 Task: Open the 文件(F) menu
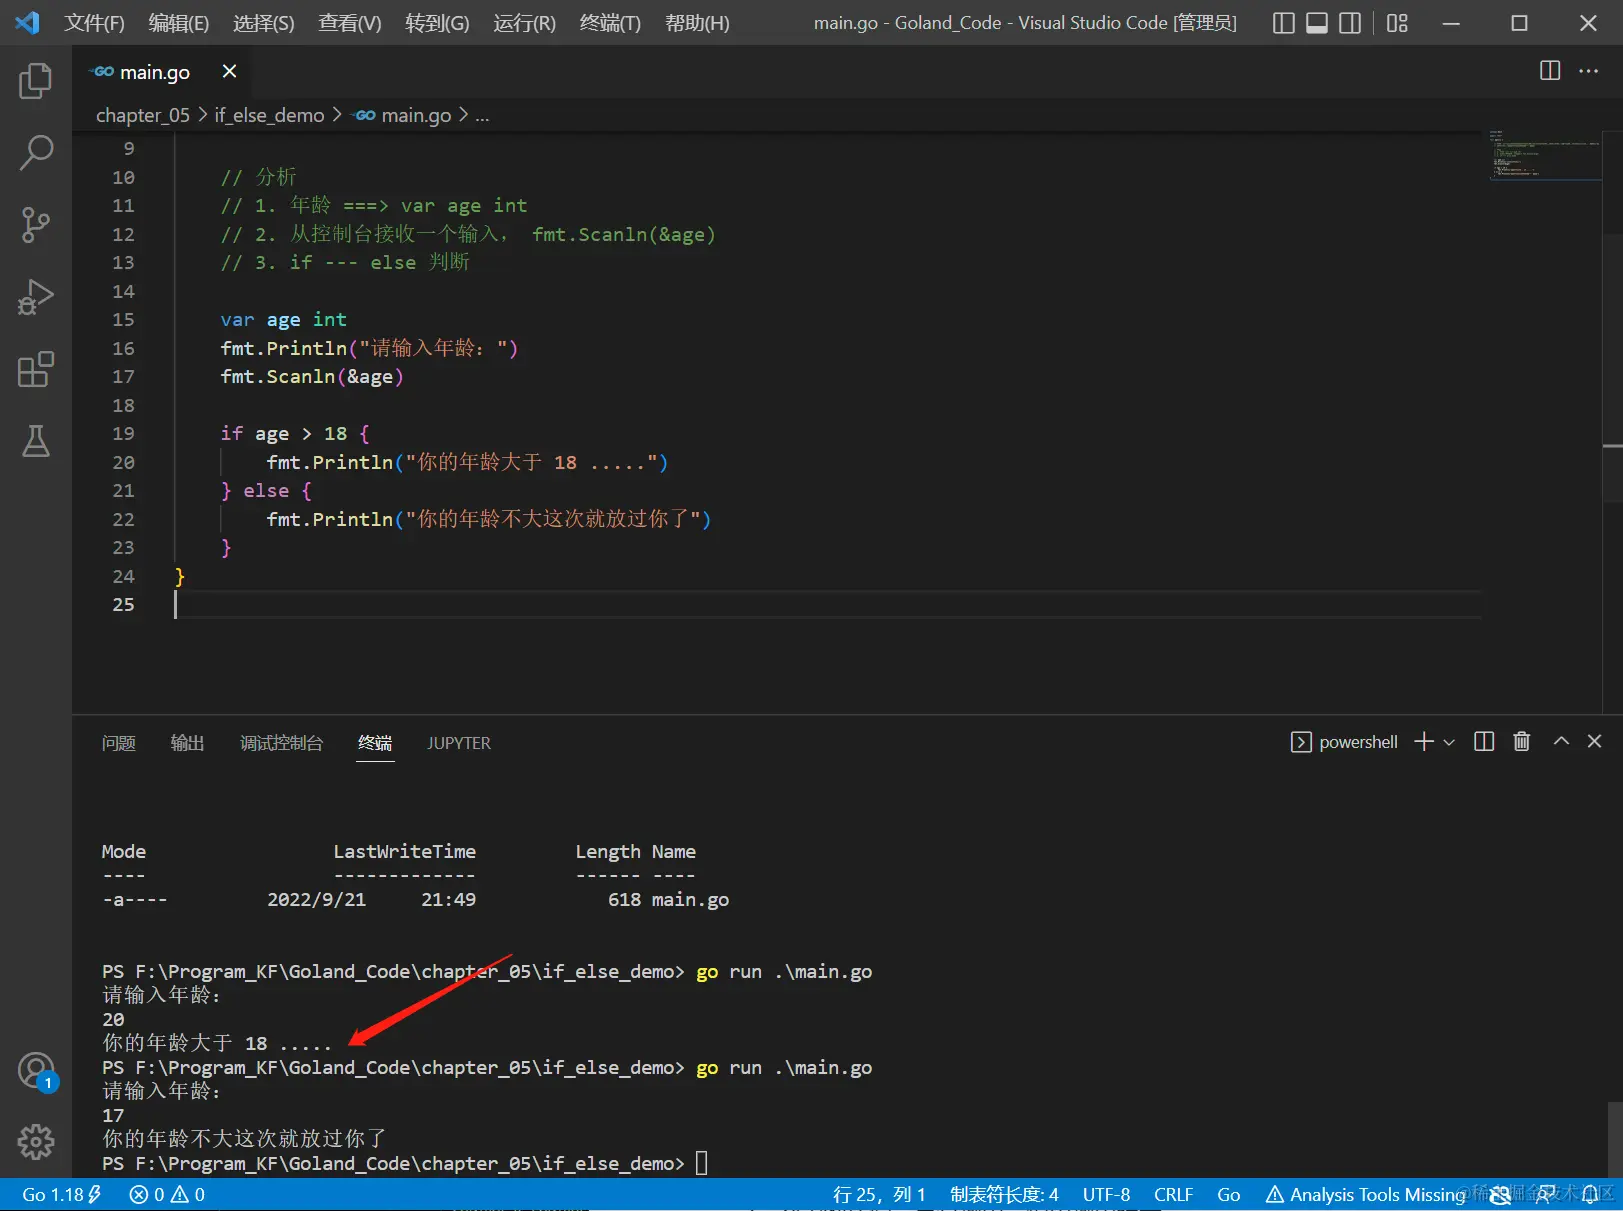94,23
